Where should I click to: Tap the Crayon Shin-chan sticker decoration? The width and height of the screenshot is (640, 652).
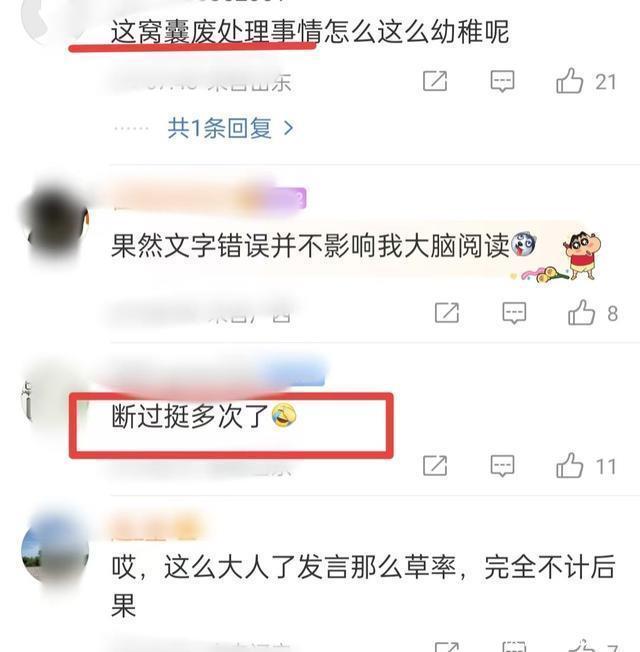coord(582,256)
